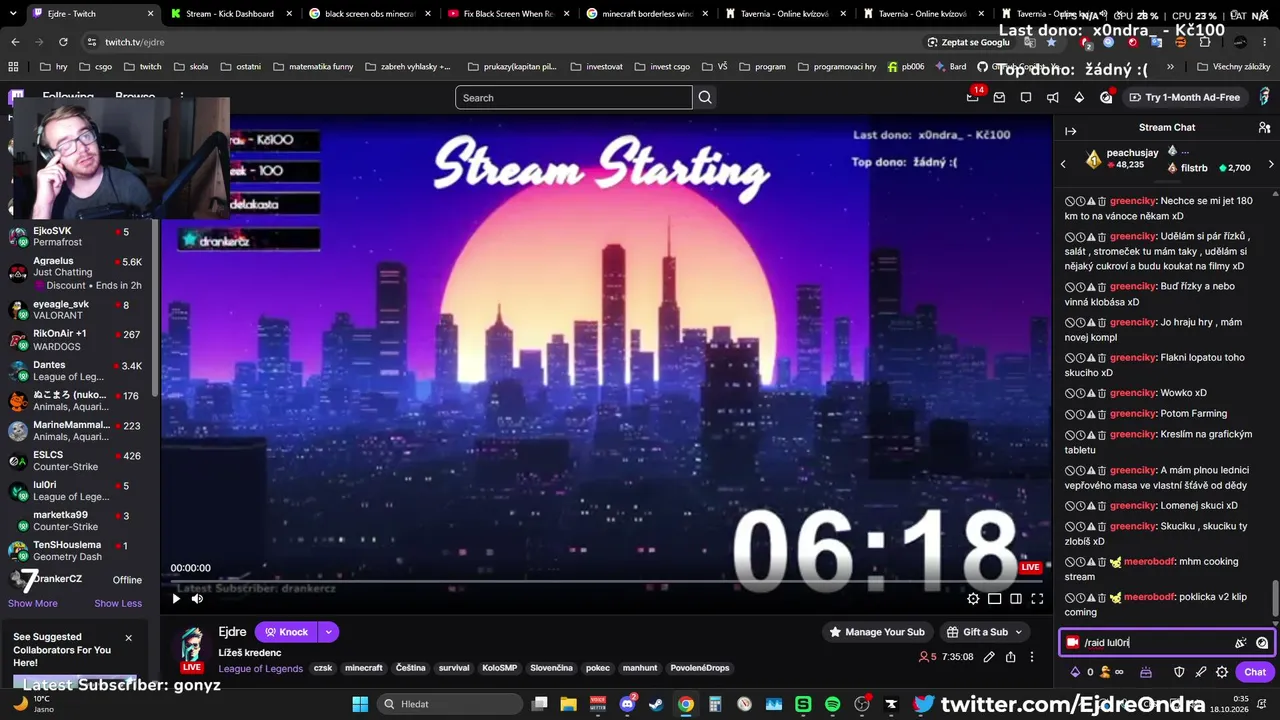Click Show More in followed channels
1280x720 pixels.
click(33, 603)
